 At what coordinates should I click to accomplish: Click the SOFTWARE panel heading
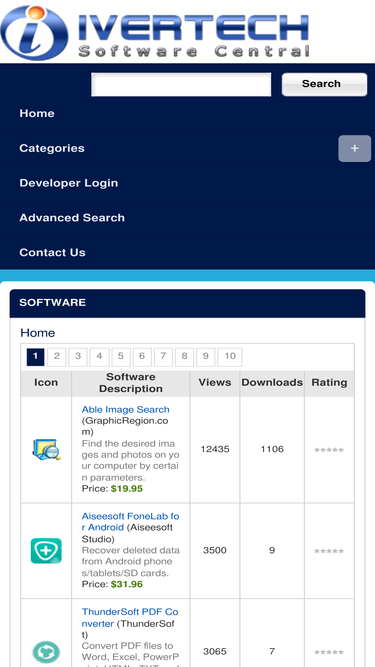point(188,303)
